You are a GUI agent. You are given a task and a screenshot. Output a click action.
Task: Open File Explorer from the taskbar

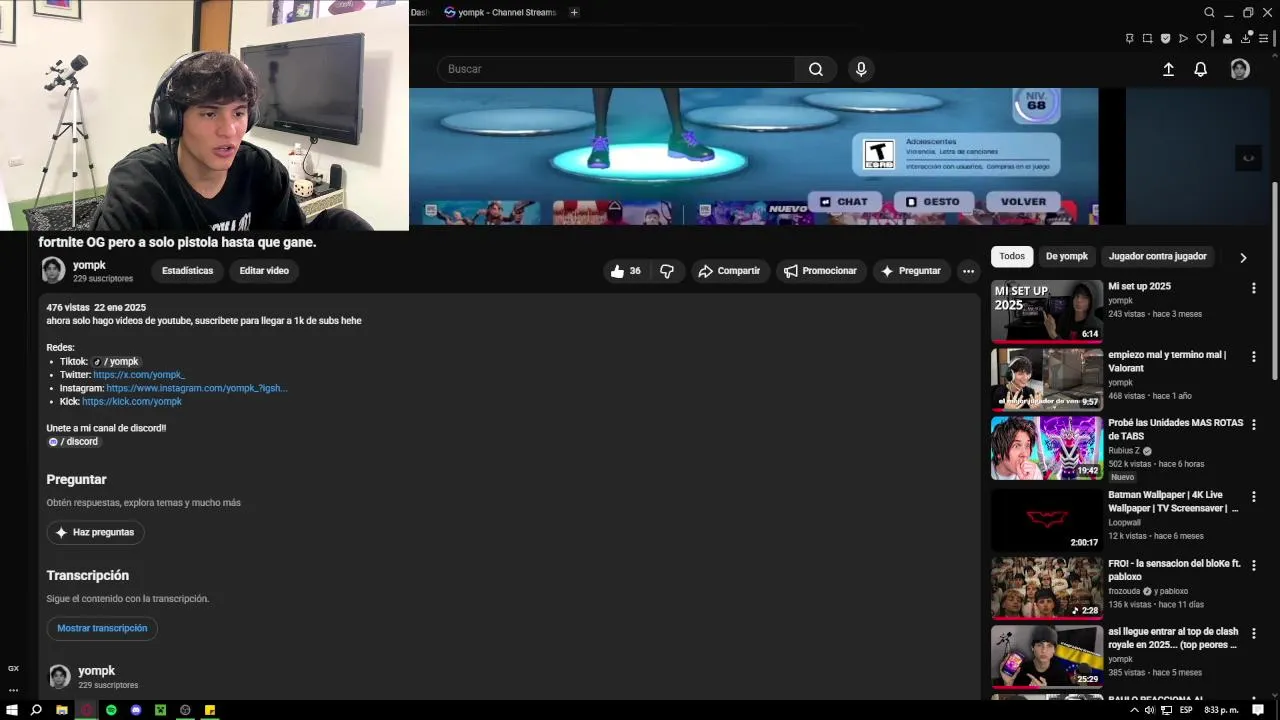(61, 710)
